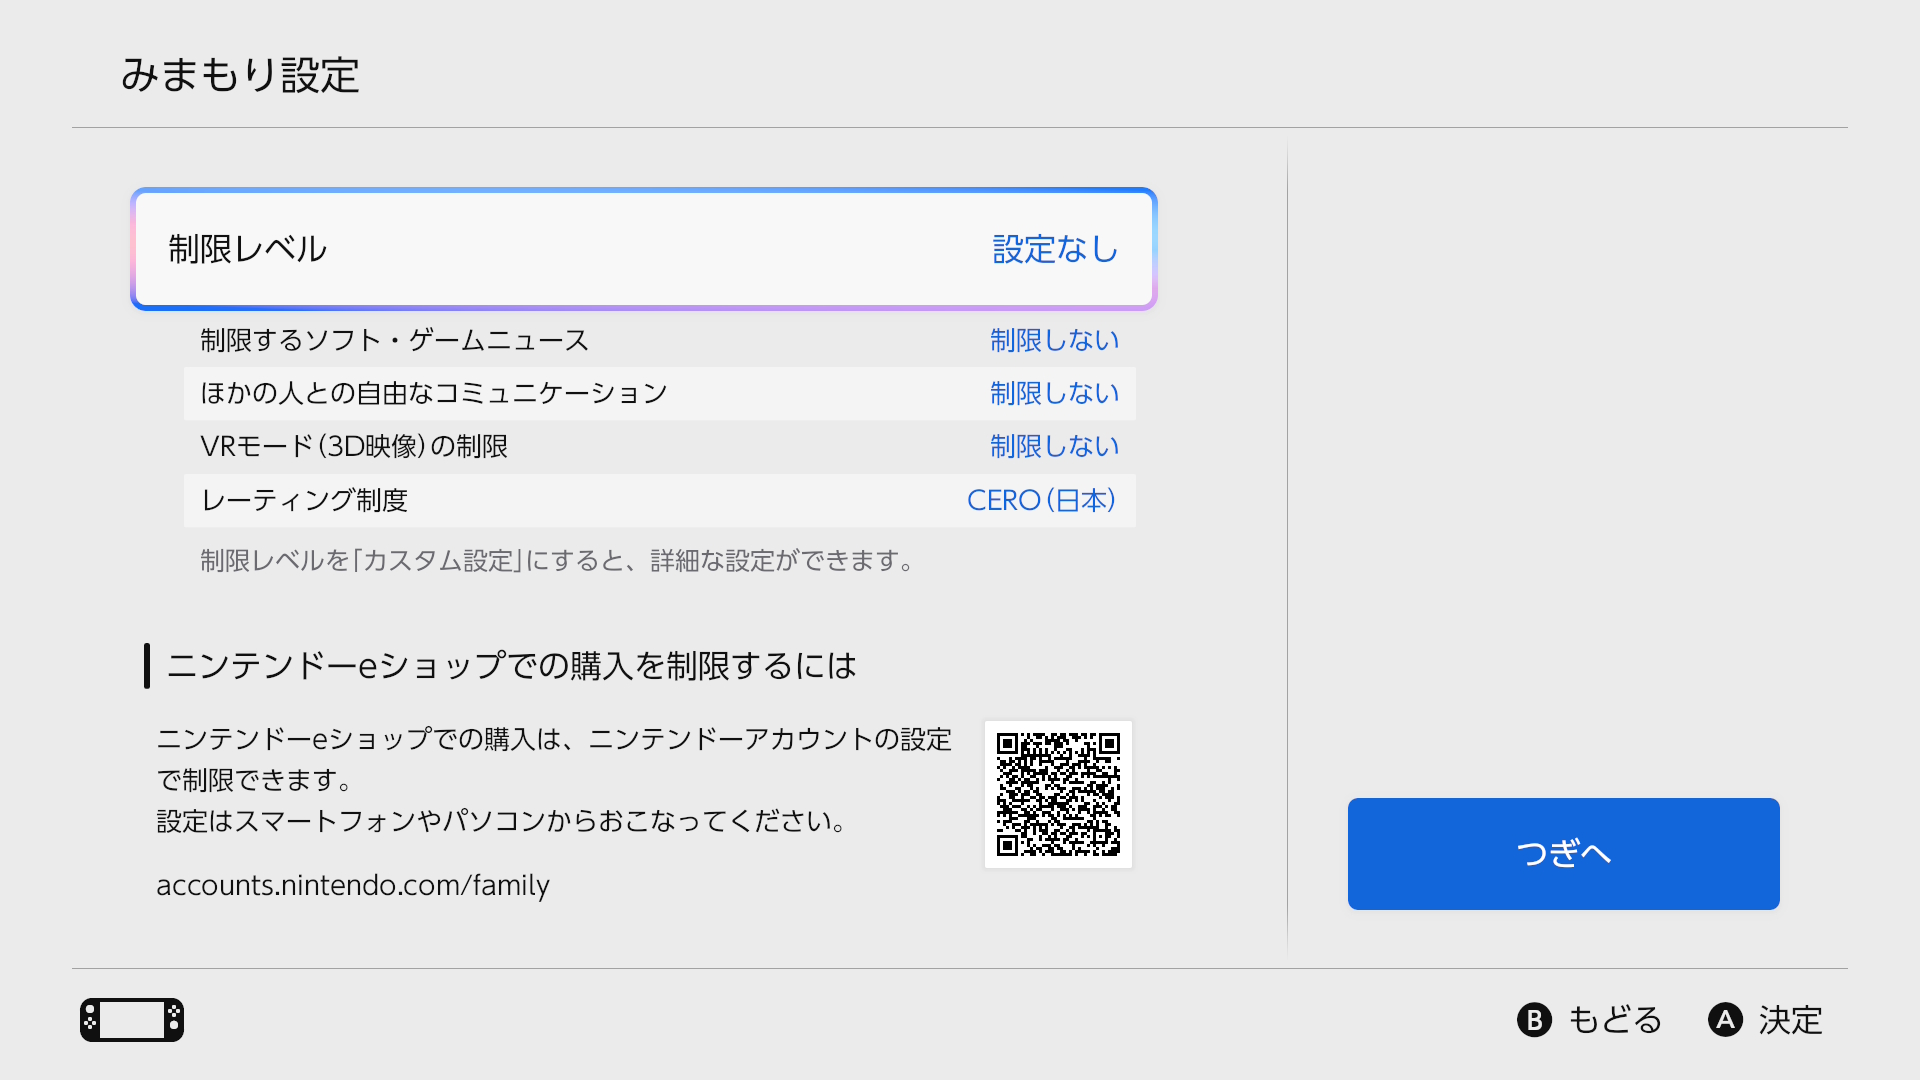Open accounts.nintendo.com/family link
1920x1080 pixels.
tap(352, 885)
